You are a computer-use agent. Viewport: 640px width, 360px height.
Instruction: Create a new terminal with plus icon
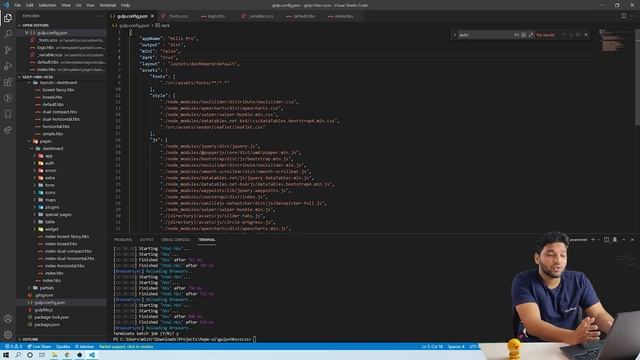pyautogui.click(x=593, y=240)
